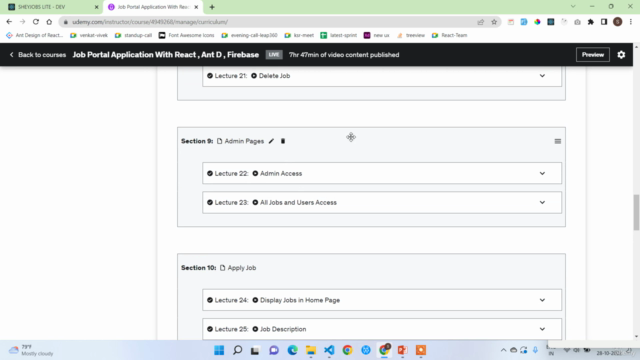Open latest-sprint bookmark
The height and width of the screenshot is (360, 640).
tap(339, 36)
